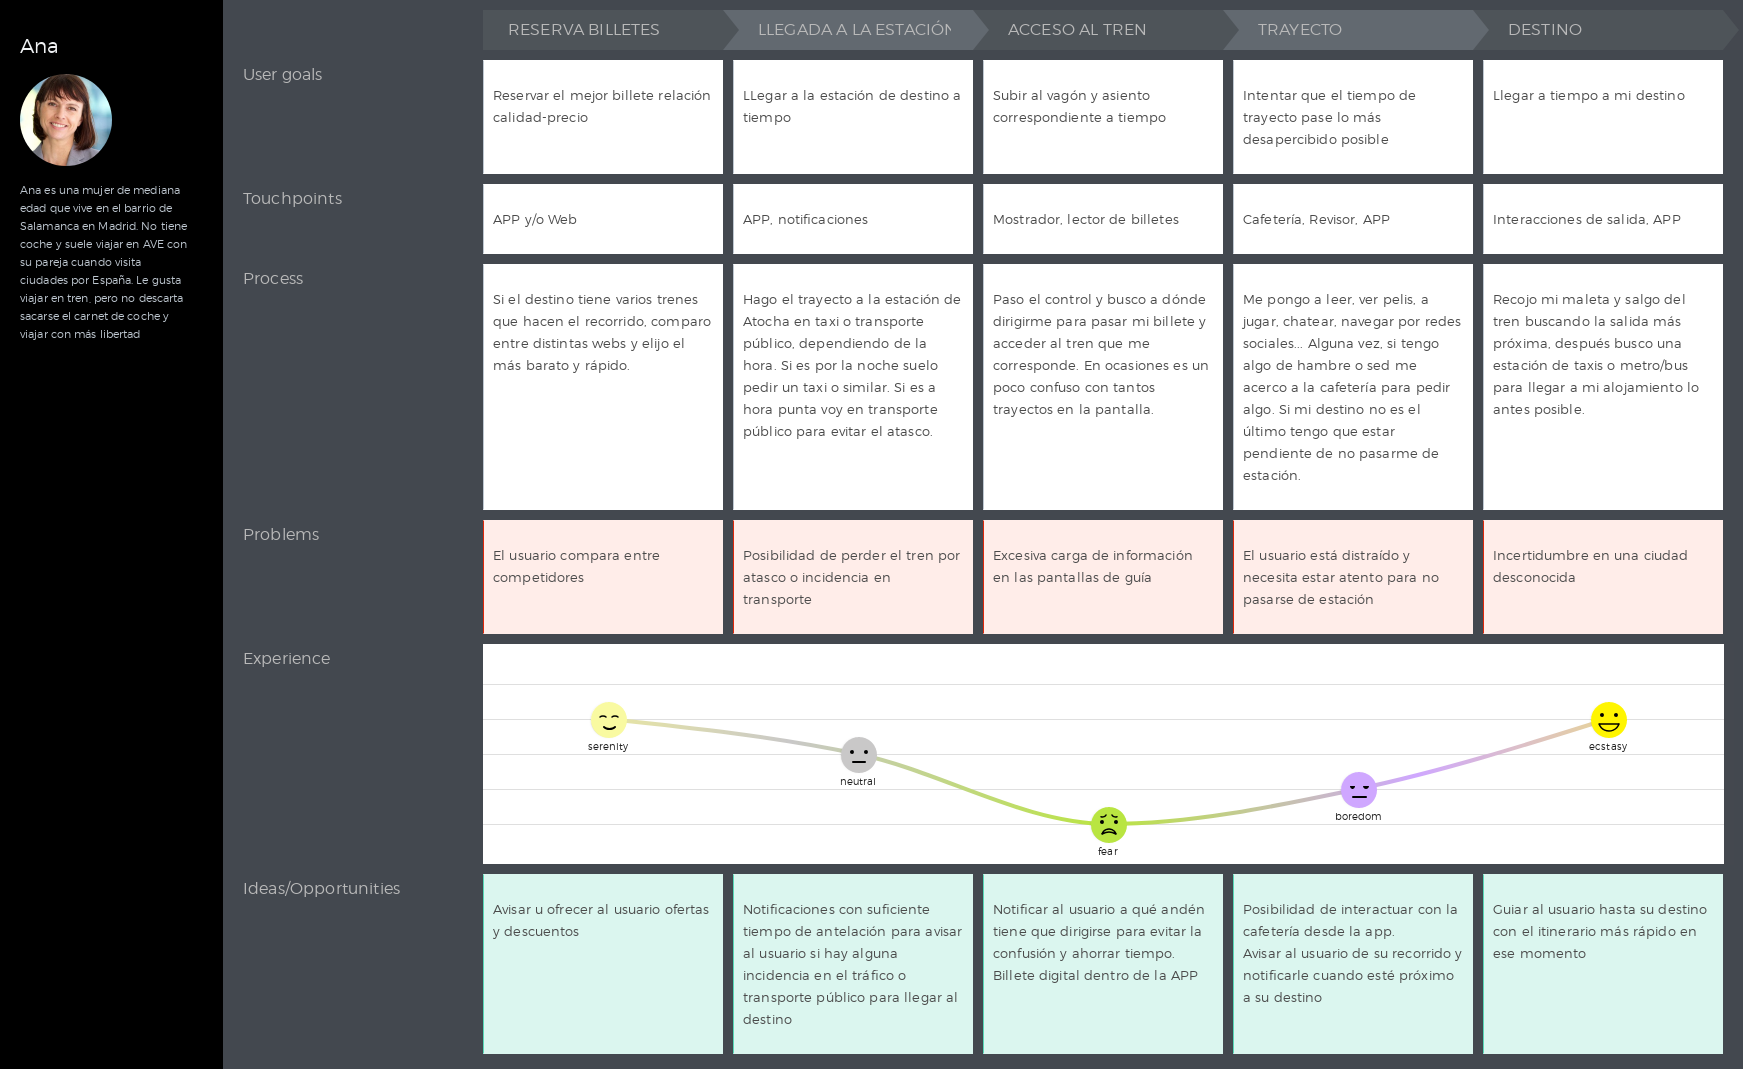1743x1069 pixels.
Task: Click the 'Cafetería, Revisor, APP' touchpoint card
Action: pyautogui.click(x=1353, y=219)
